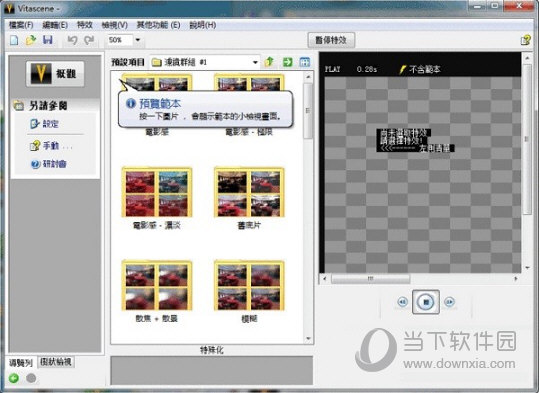This screenshot has width=540, height=393.
Task: Open the 50% zoom dropdown arrow
Action: click(138, 40)
